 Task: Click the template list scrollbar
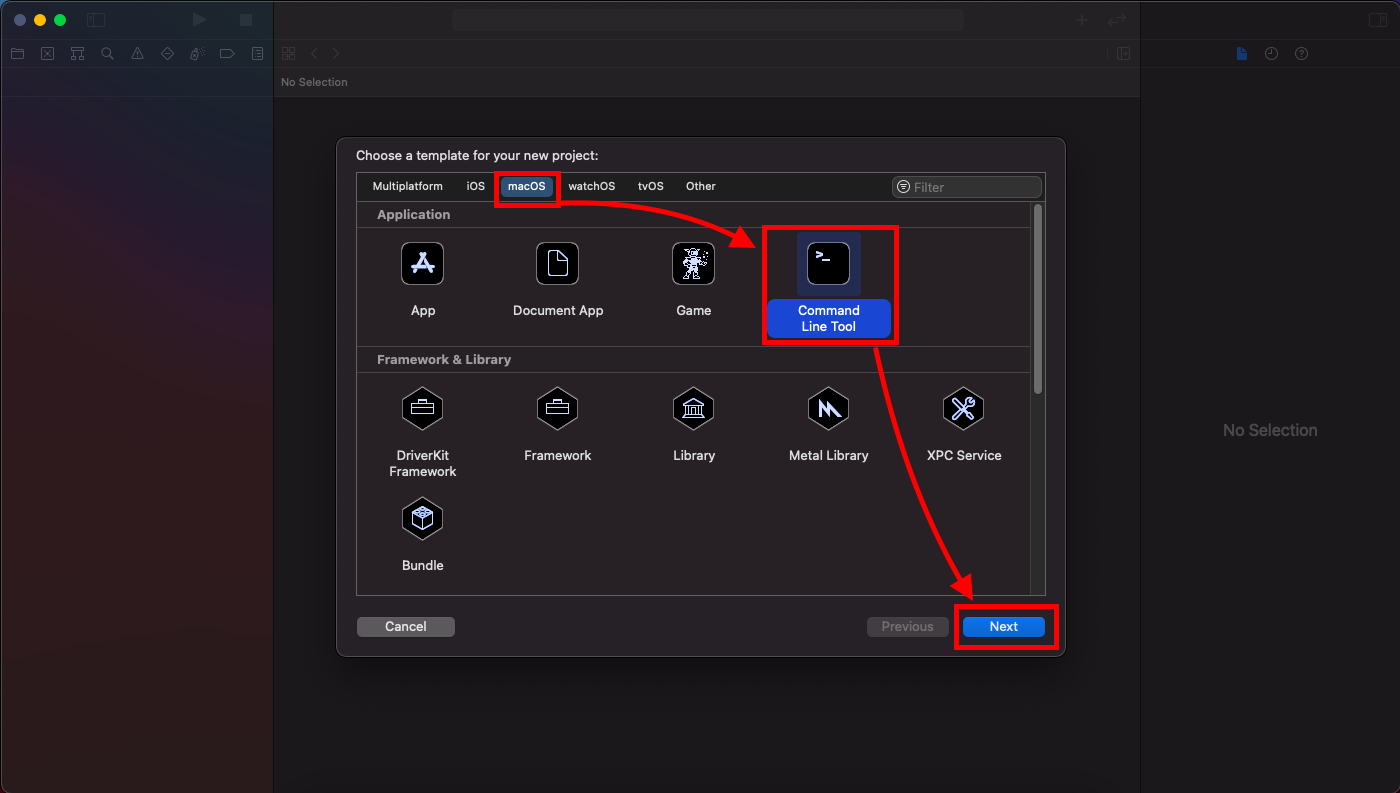tap(1038, 299)
